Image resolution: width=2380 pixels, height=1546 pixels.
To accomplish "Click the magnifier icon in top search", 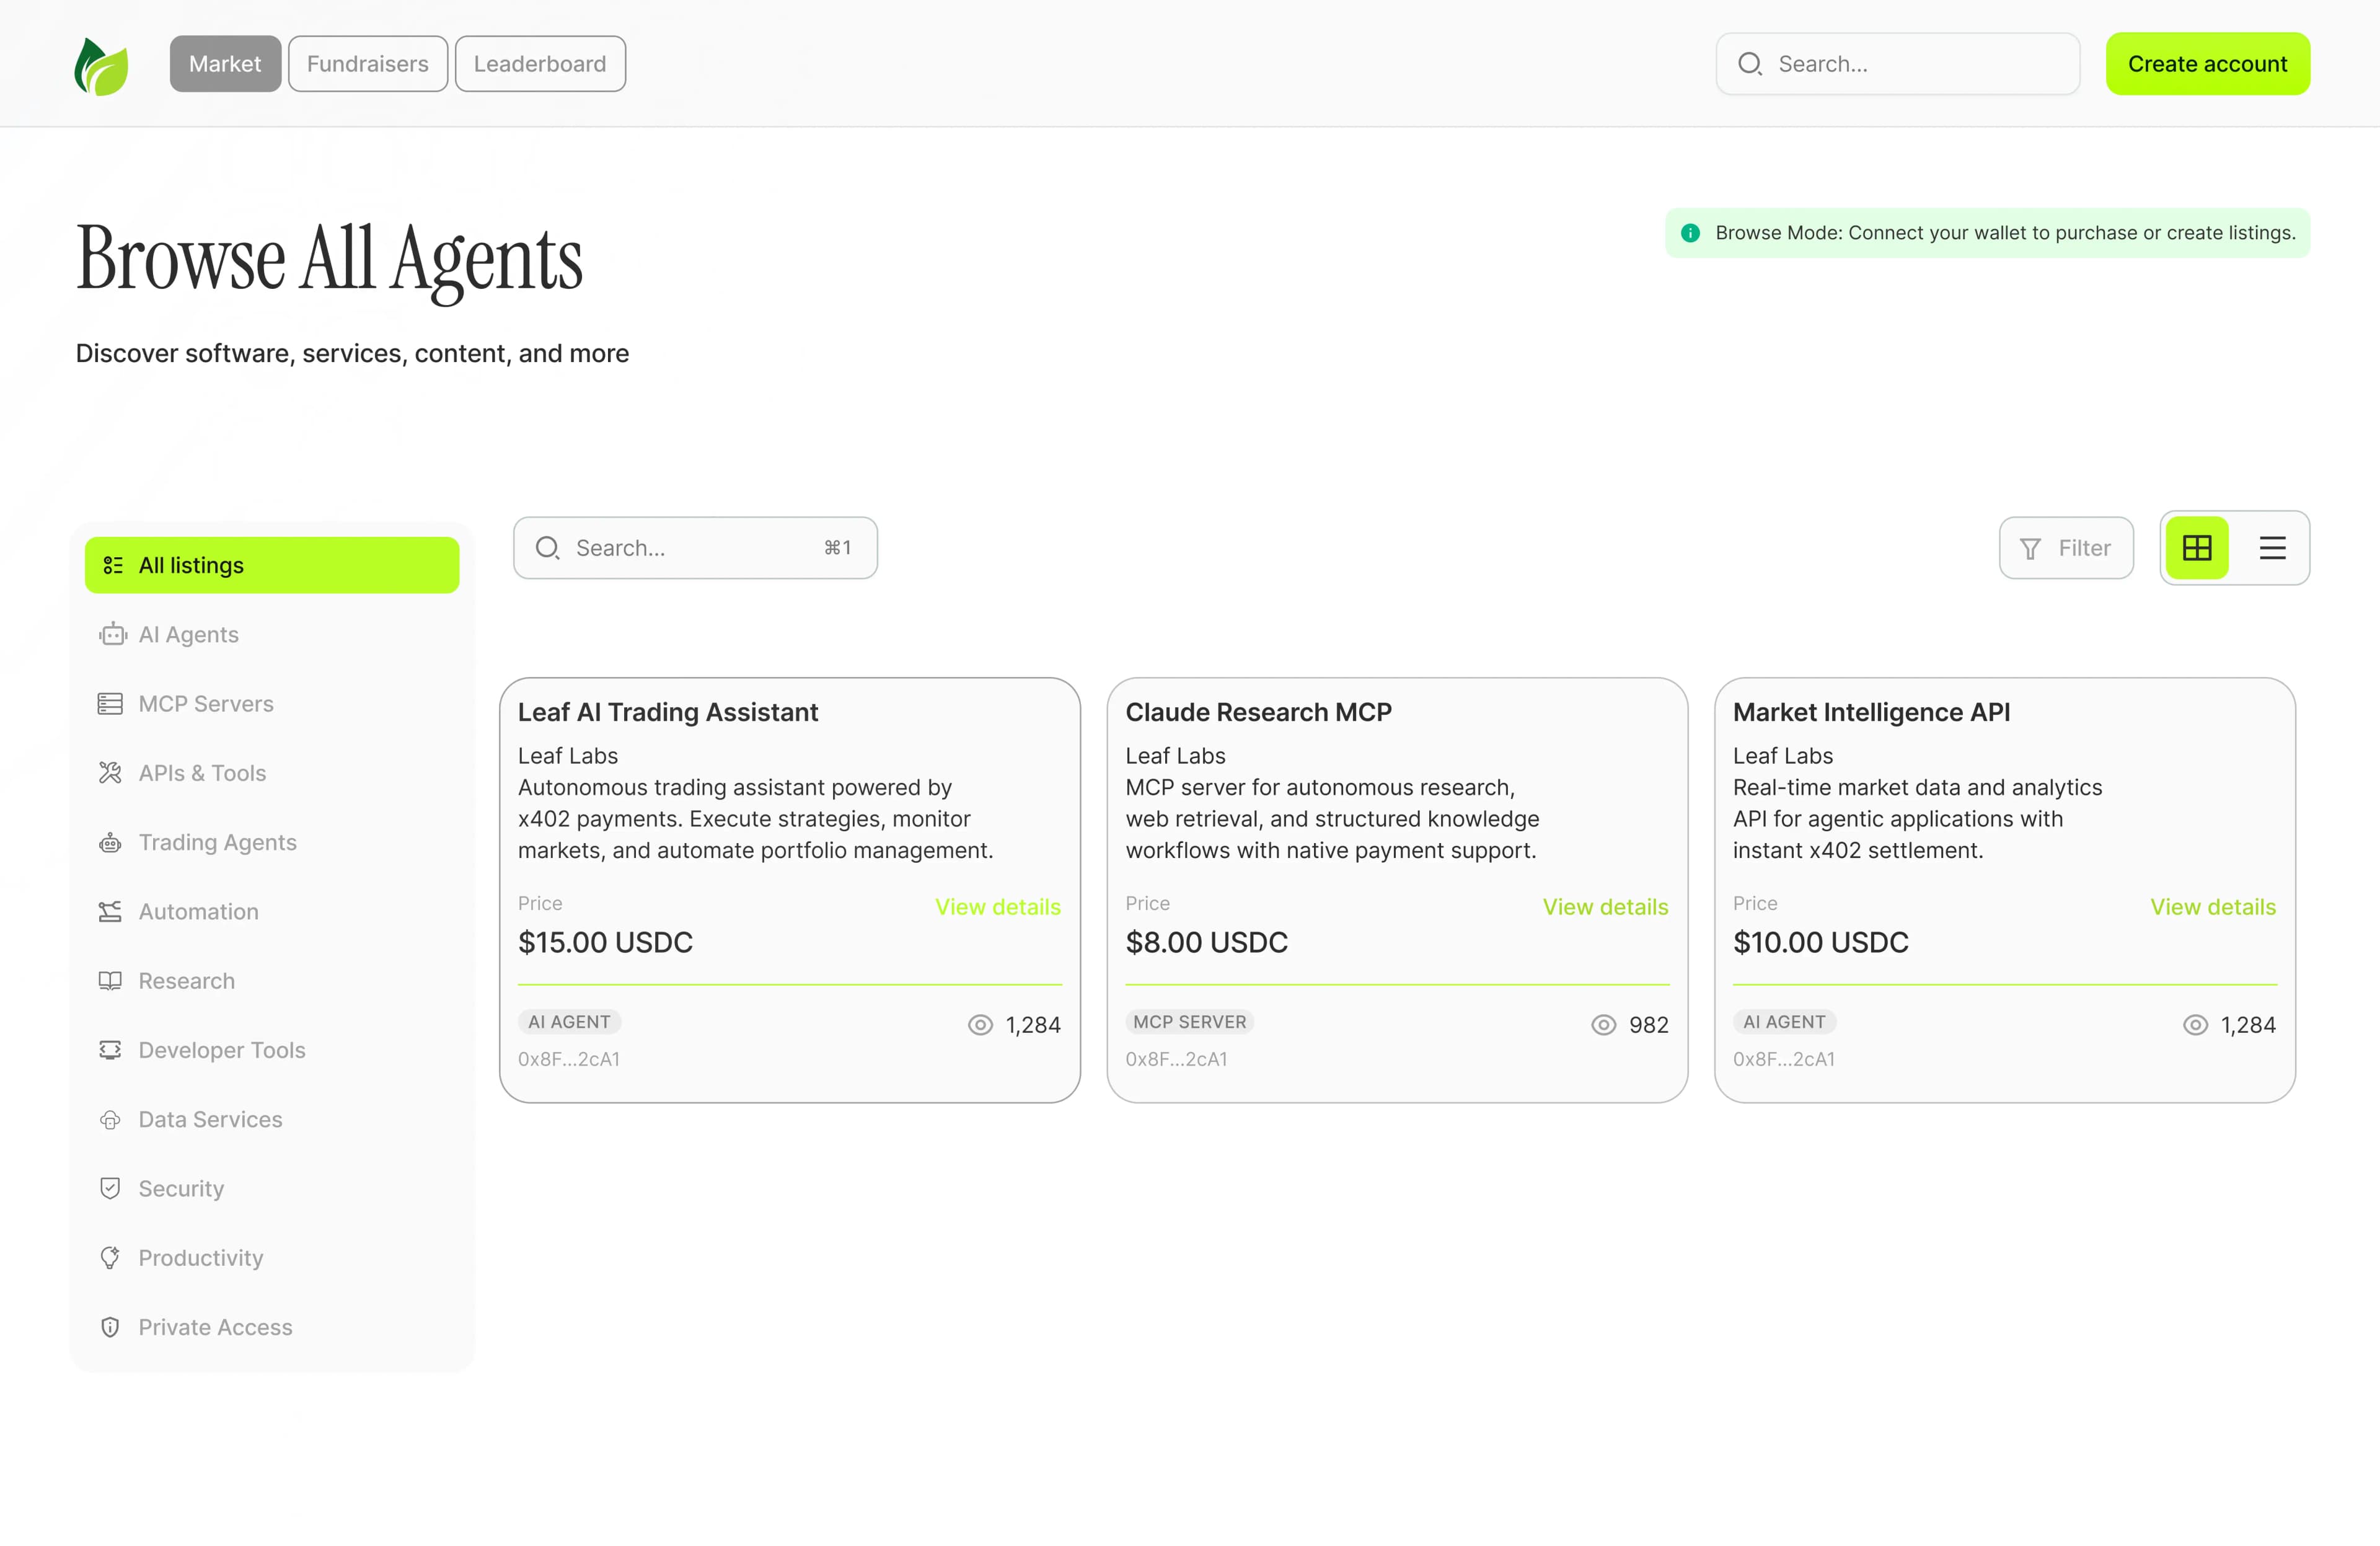I will tap(1749, 64).
